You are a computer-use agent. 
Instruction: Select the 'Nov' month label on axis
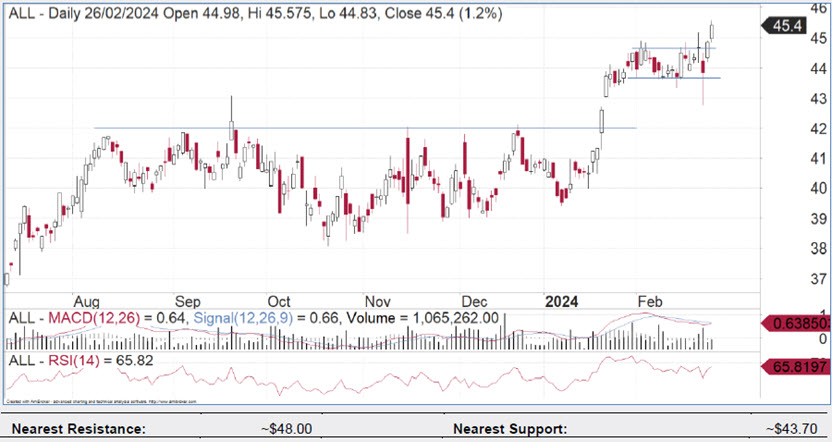377,302
